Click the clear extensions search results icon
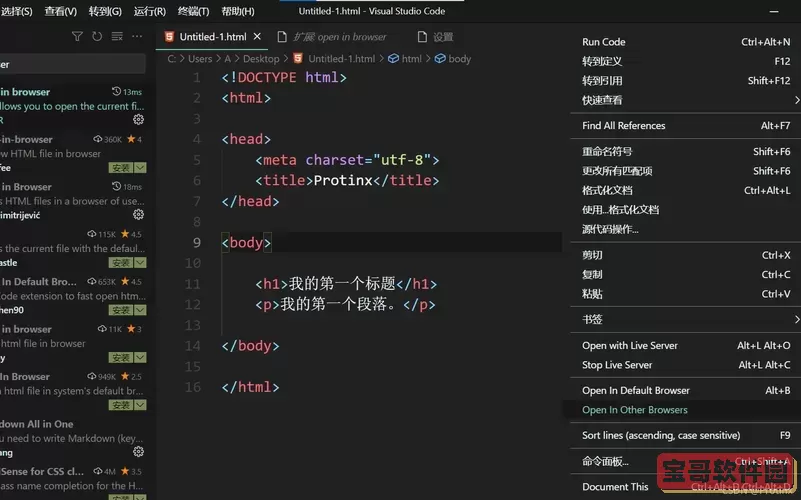The height and width of the screenshot is (500, 801). click(117, 36)
